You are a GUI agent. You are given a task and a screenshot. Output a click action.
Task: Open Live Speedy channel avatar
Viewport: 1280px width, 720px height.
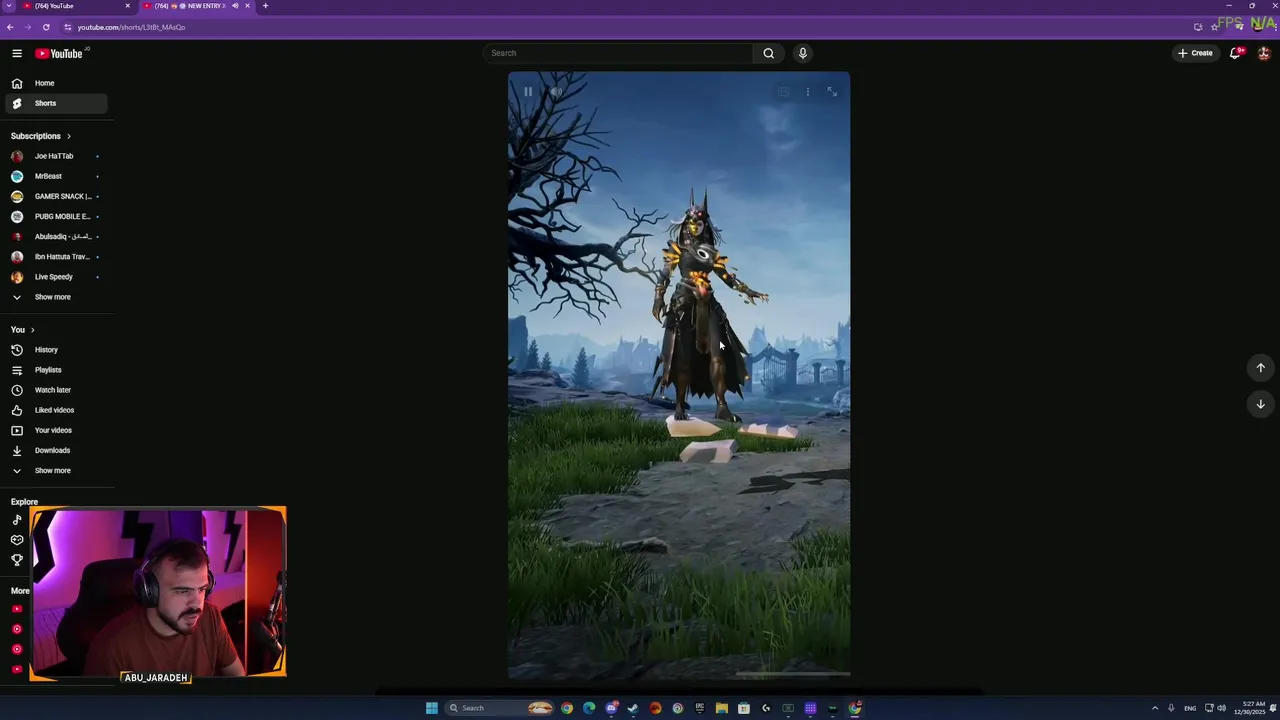coord(17,277)
